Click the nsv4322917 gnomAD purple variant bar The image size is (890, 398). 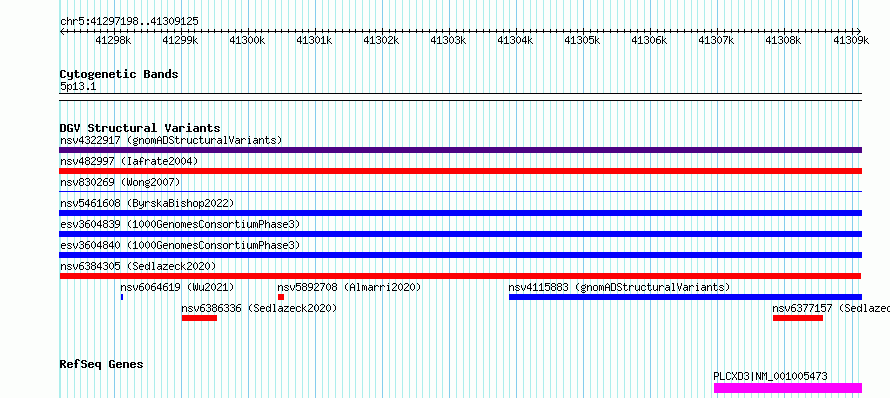(460, 150)
